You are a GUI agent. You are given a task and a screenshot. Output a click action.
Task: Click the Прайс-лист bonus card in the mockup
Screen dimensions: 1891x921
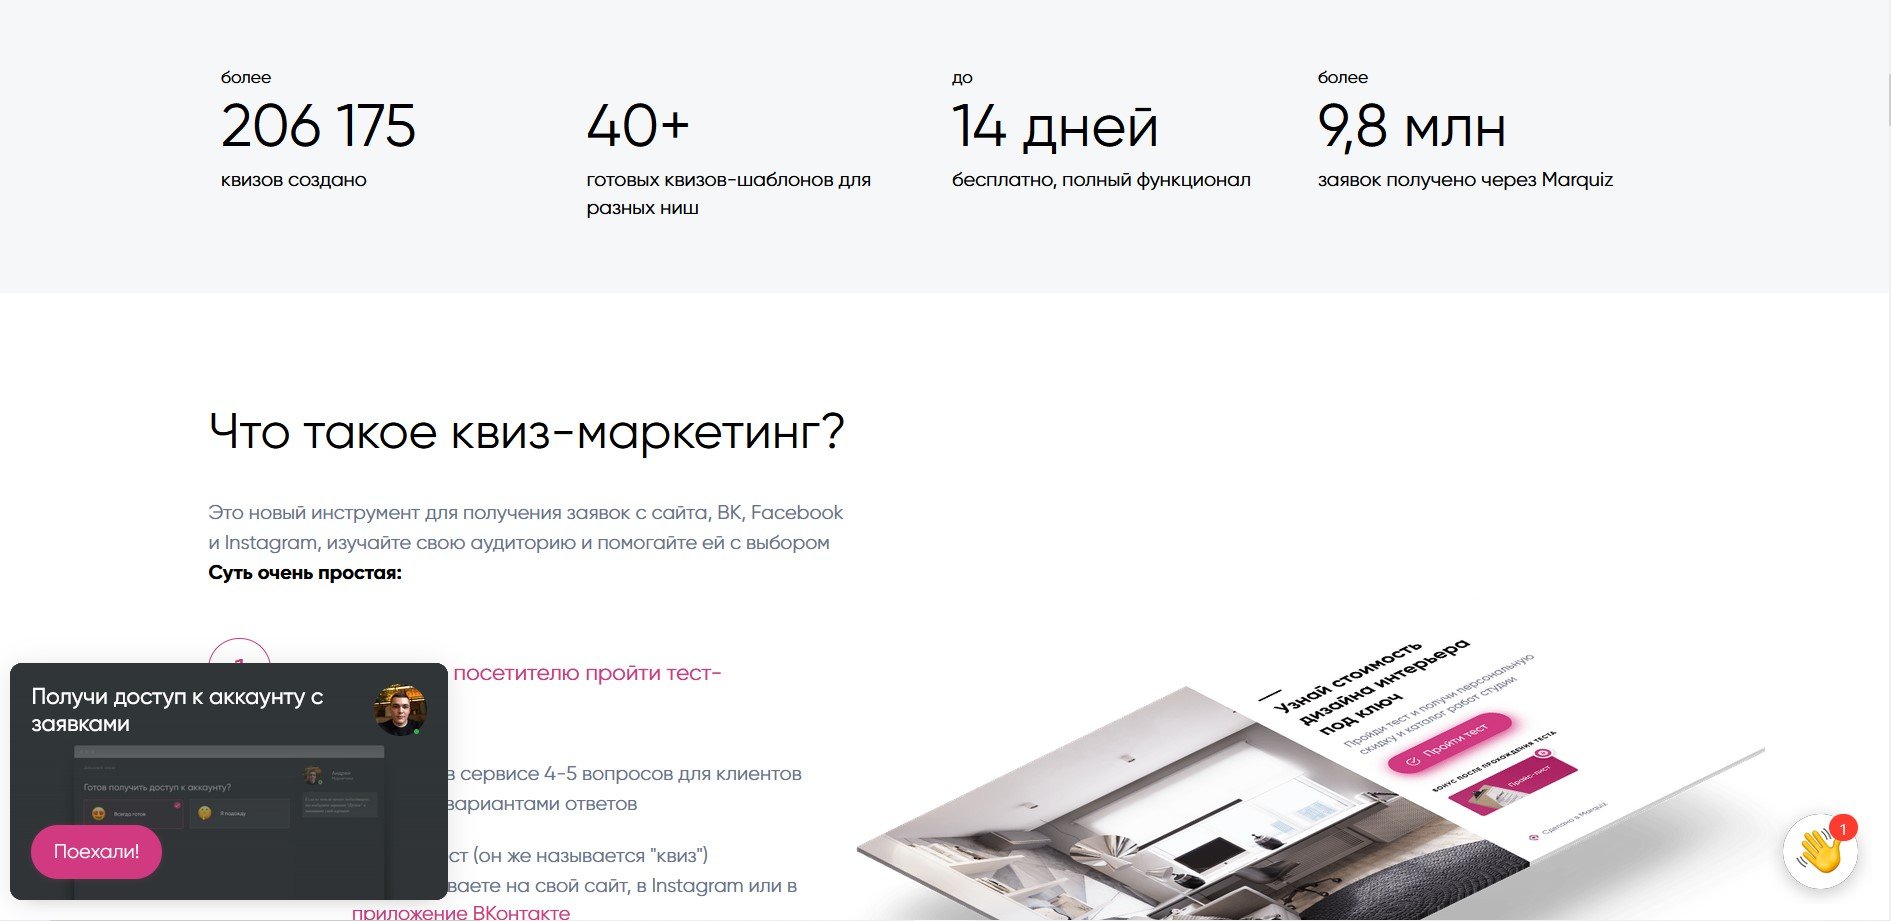pos(1512,783)
